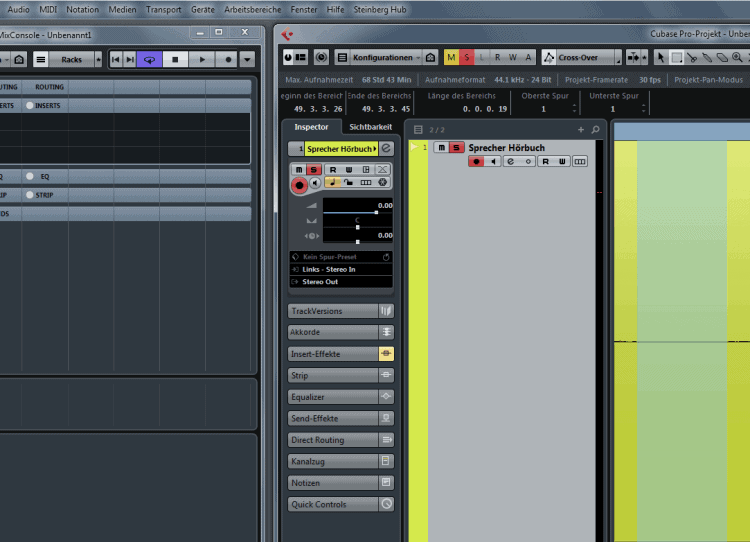Screen dimensions: 750x542
Task: Toggle cycle loop in MixConsole transport
Action: click(x=150, y=60)
